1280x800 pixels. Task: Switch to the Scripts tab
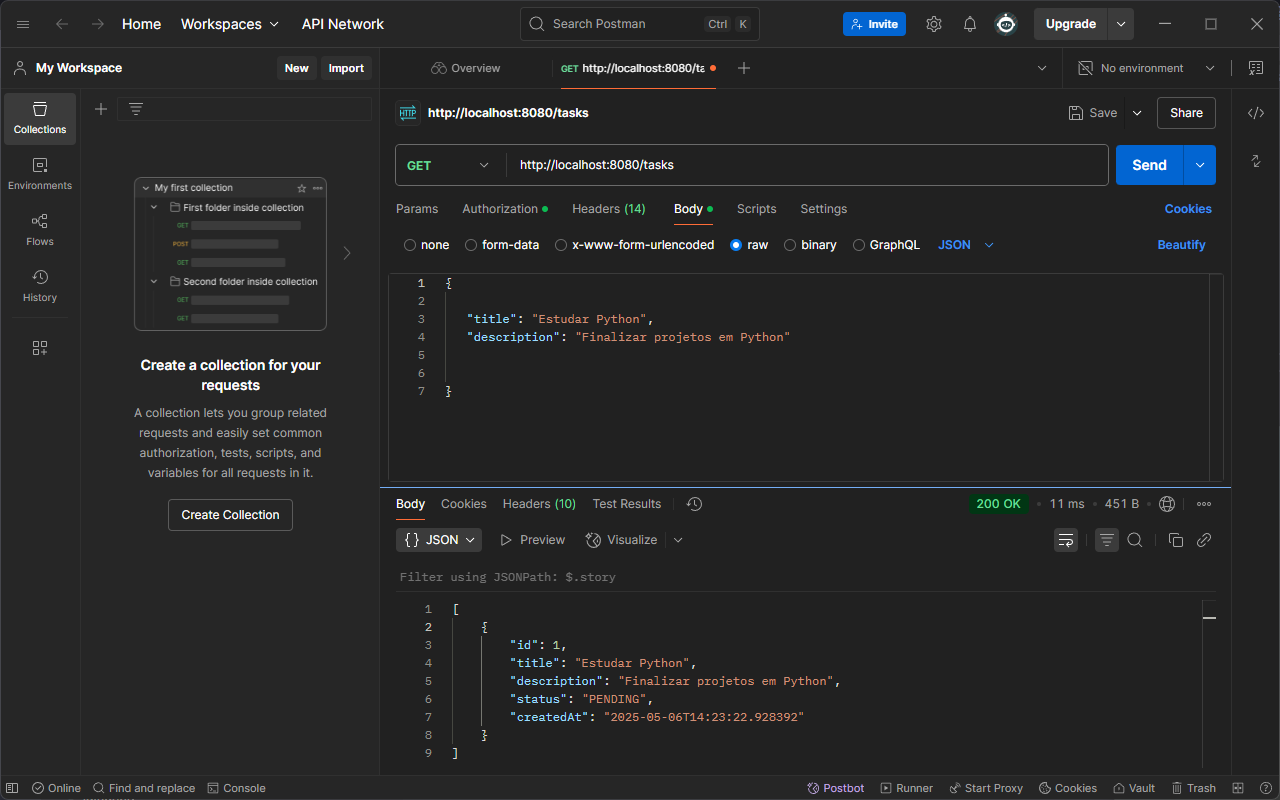756,209
